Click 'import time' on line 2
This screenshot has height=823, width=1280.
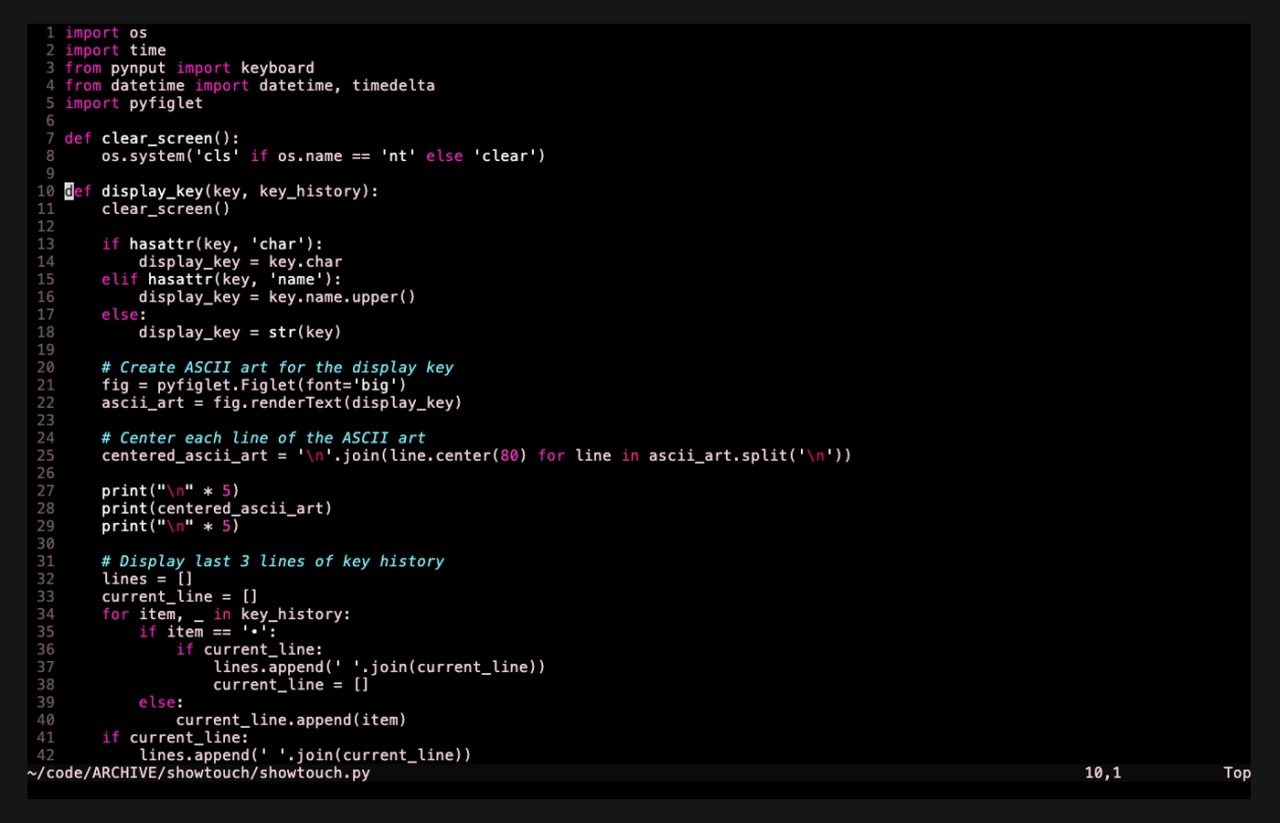(115, 50)
